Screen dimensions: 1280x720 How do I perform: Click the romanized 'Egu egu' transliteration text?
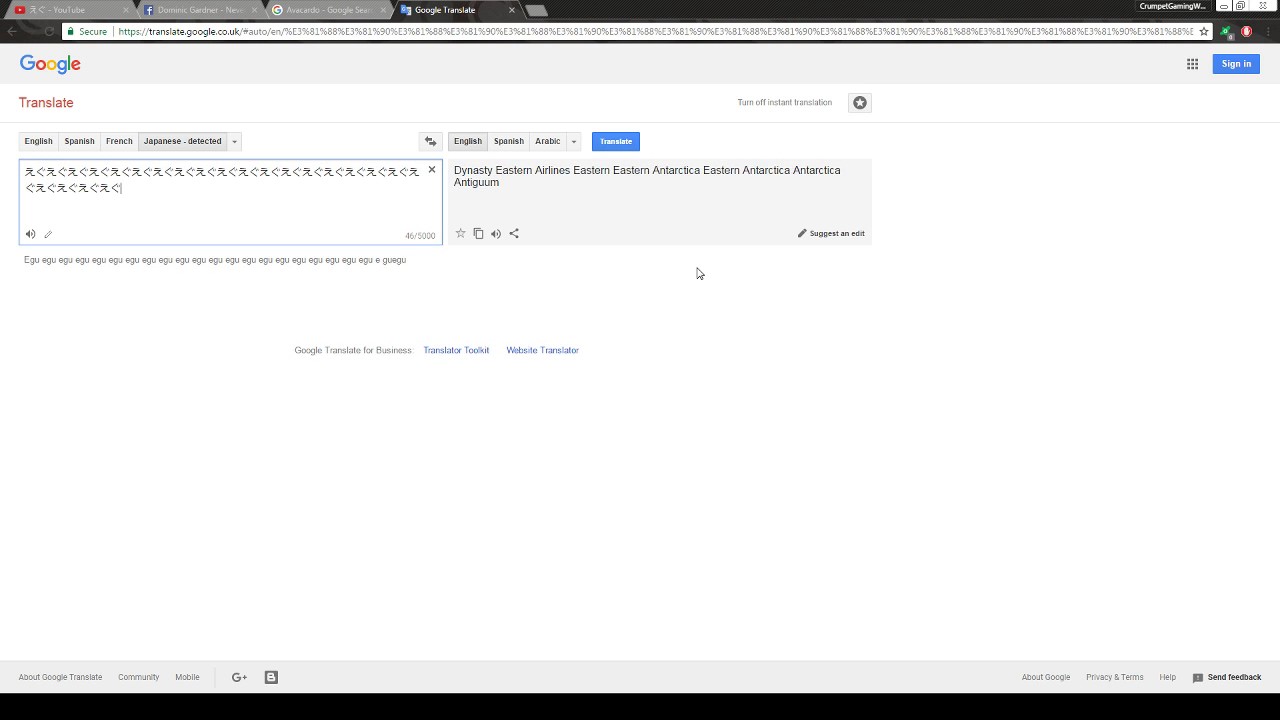point(215,260)
